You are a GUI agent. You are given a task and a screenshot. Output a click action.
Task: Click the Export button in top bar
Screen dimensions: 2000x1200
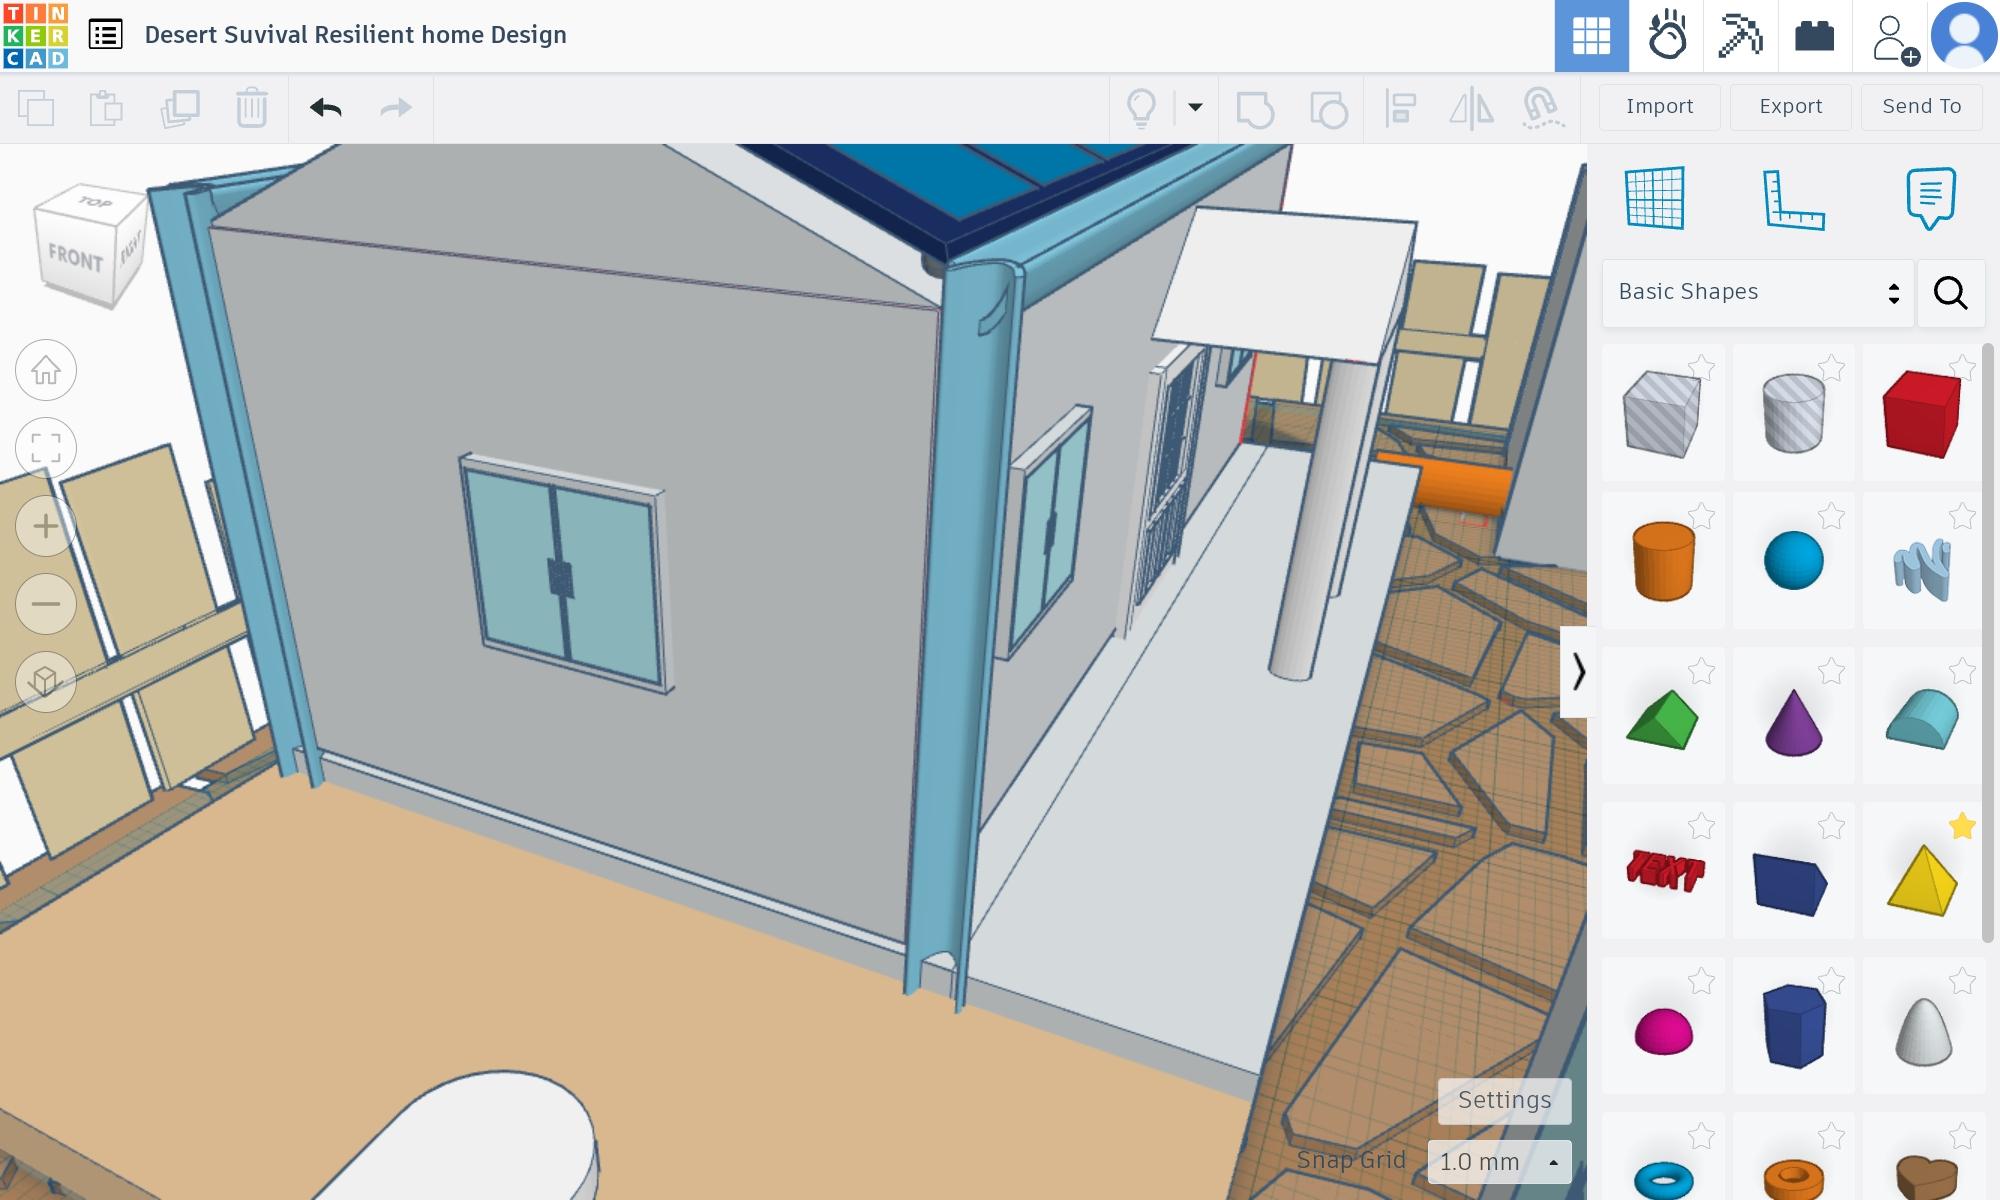[x=1789, y=107]
